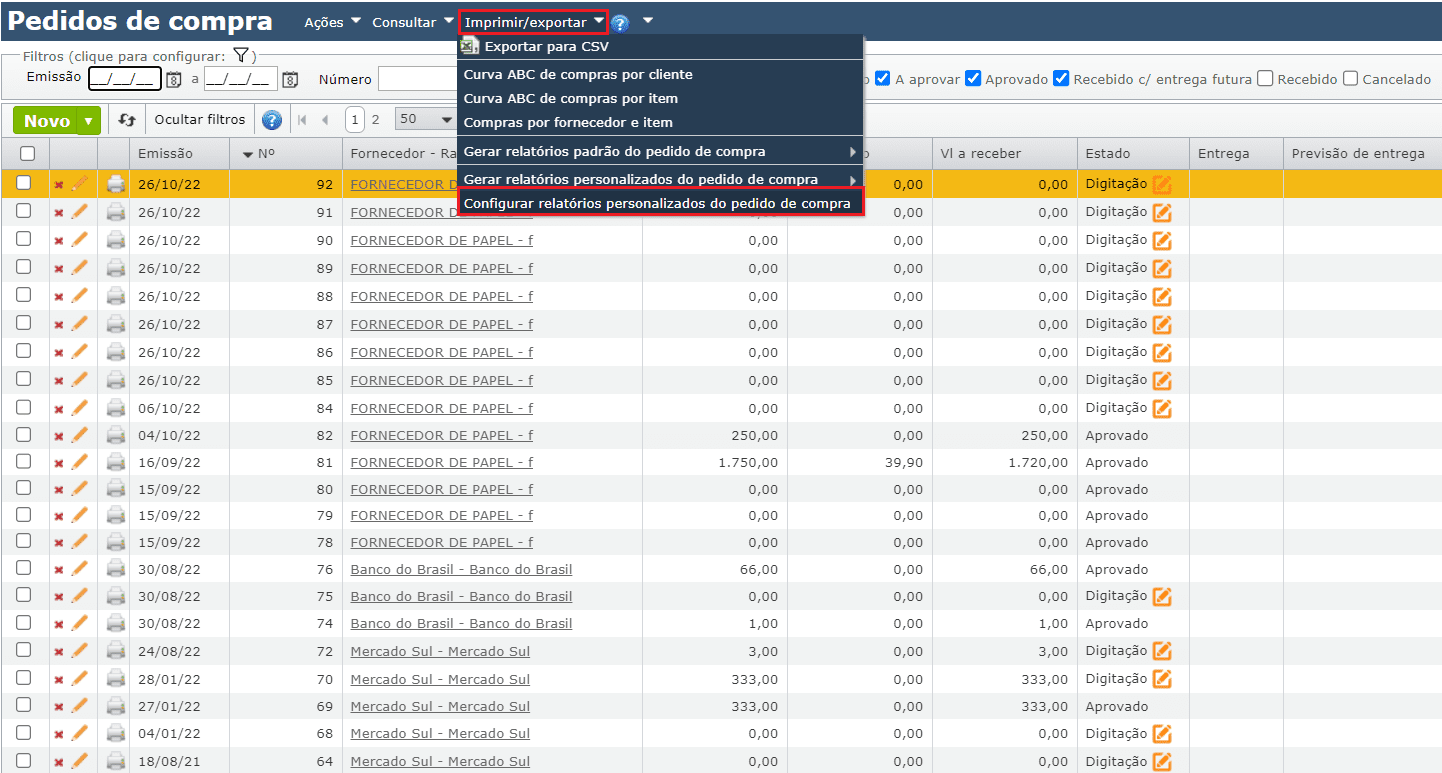Click the pencil edit icon for order 88

(79, 296)
